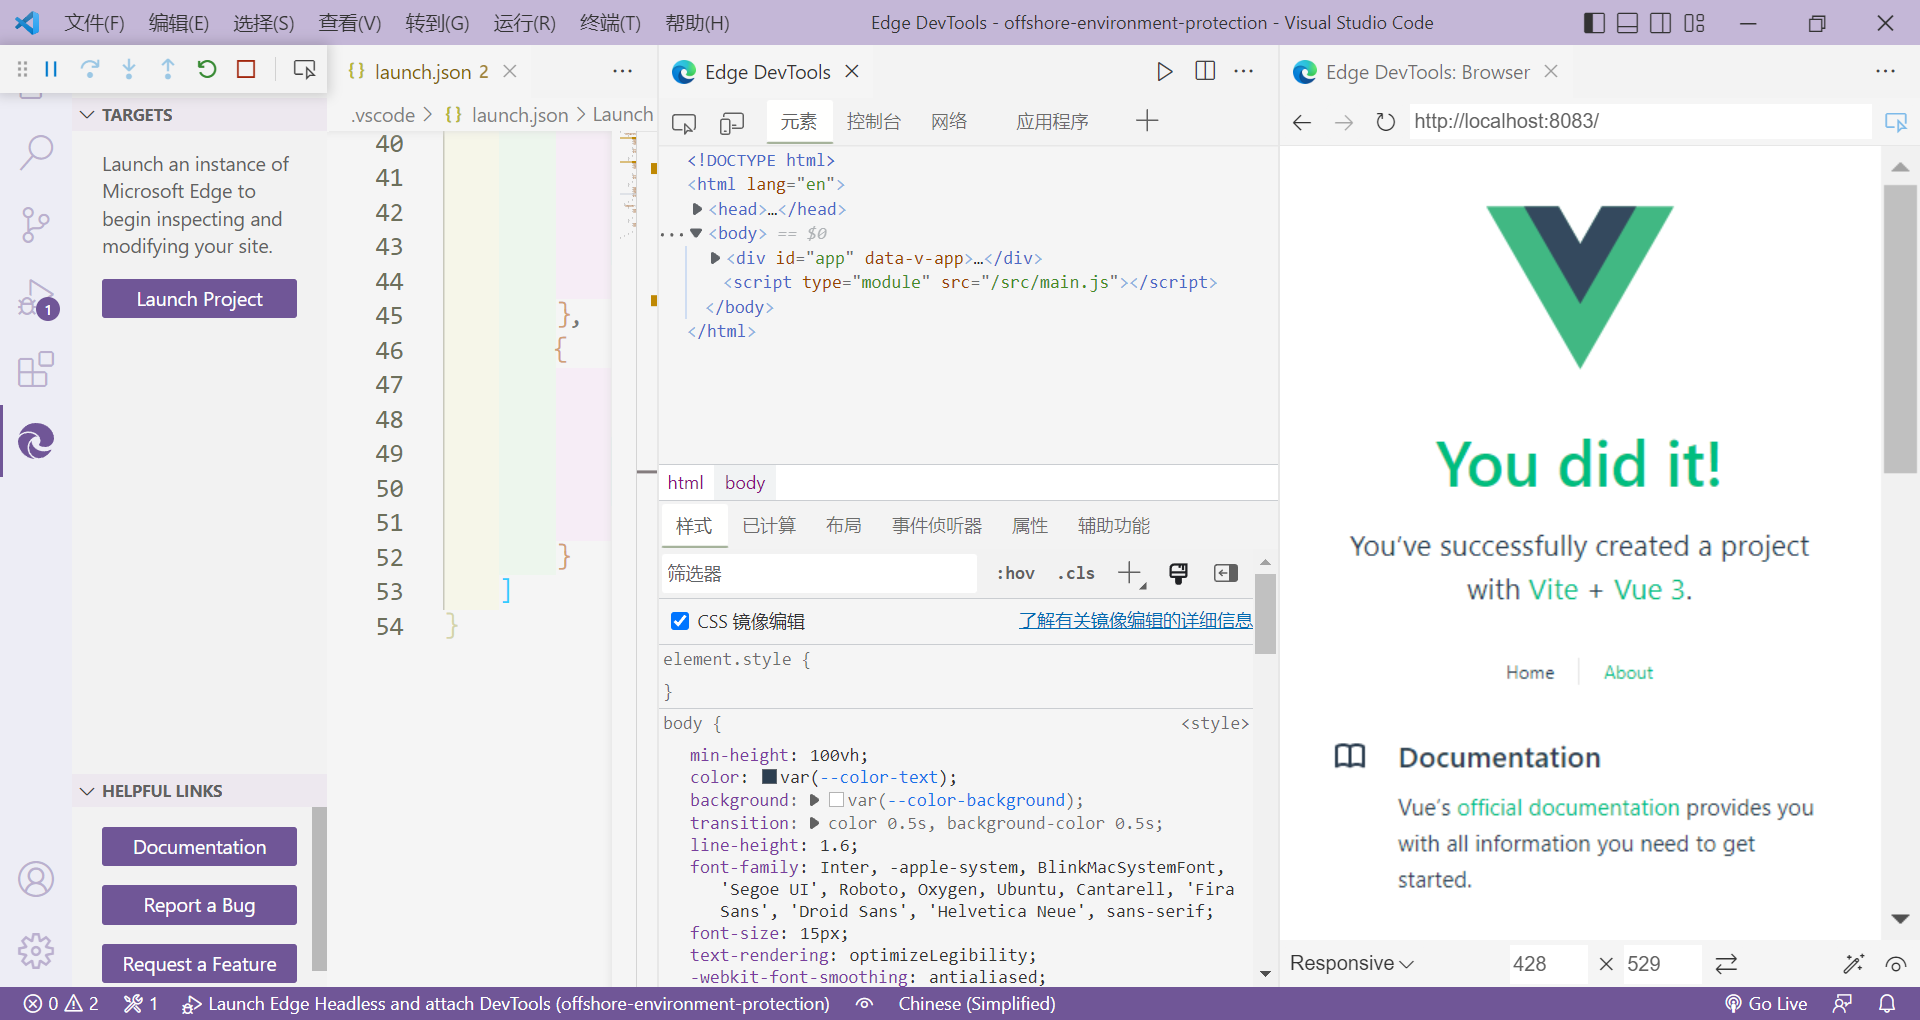Toggle computed styles sidebar icon

pos(1226,573)
